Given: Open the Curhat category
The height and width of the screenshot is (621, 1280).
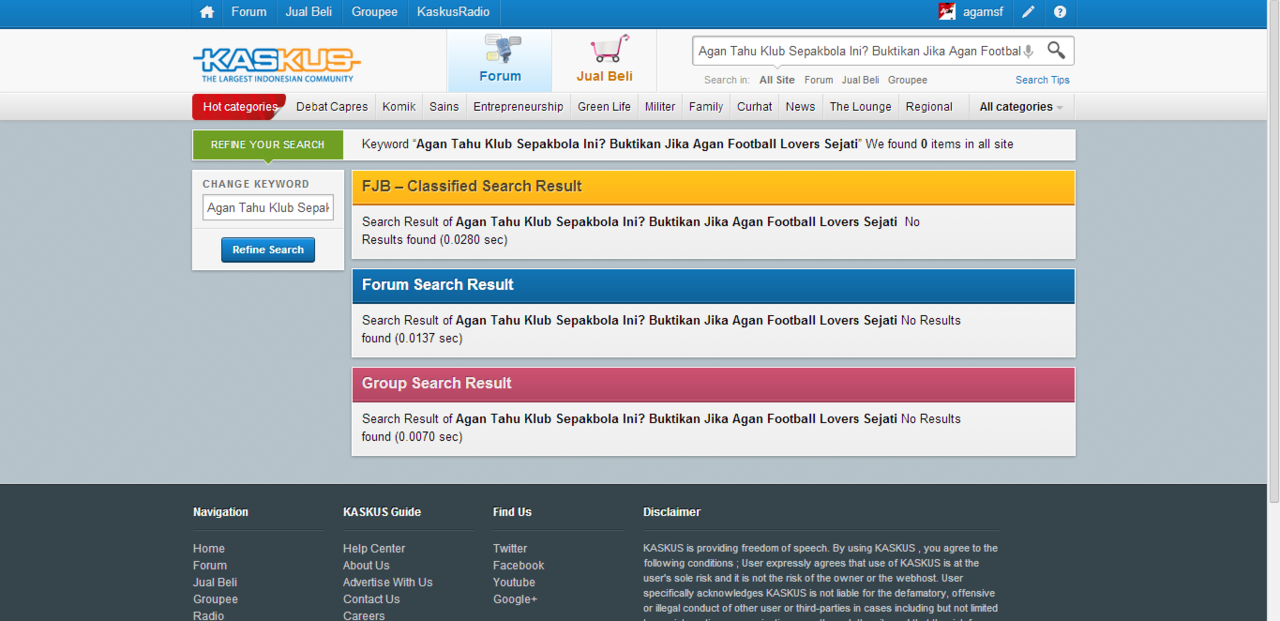Looking at the screenshot, I should 755,107.
